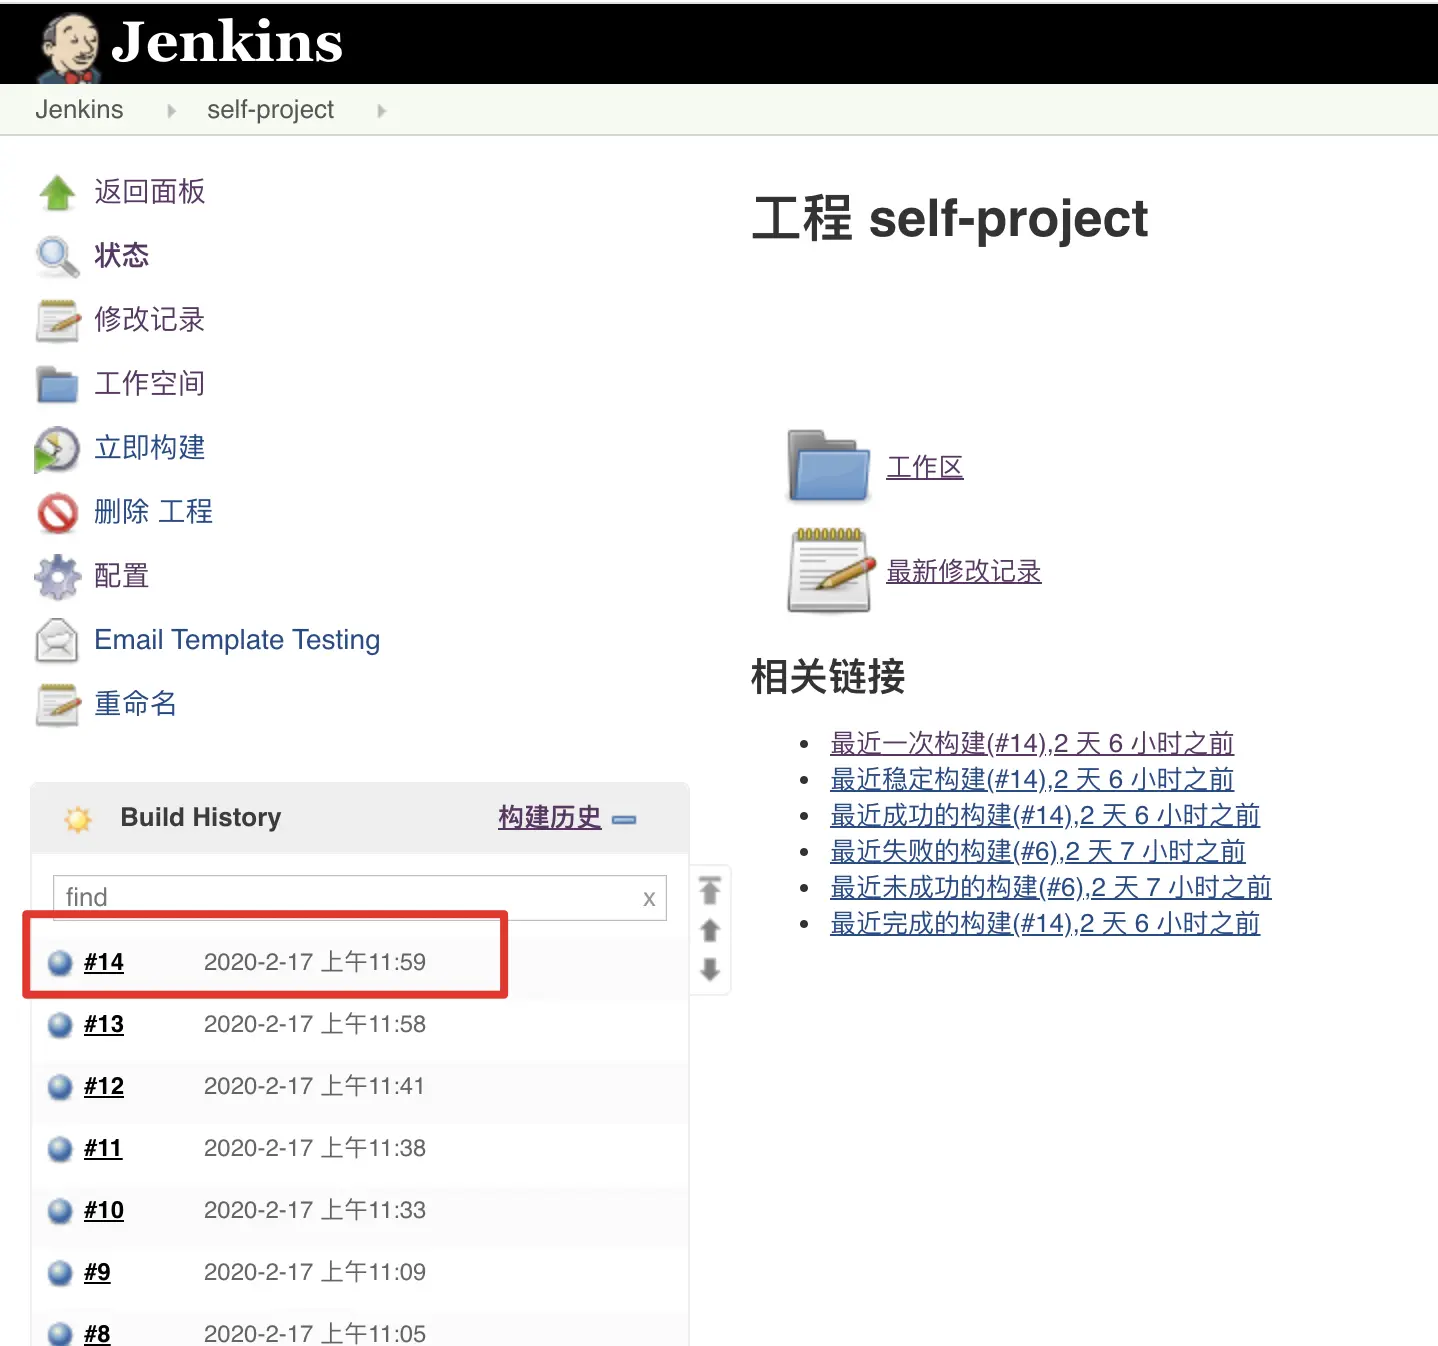Open 最近完成的构建(#14) link
This screenshot has height=1346, width=1438.
point(1045,924)
